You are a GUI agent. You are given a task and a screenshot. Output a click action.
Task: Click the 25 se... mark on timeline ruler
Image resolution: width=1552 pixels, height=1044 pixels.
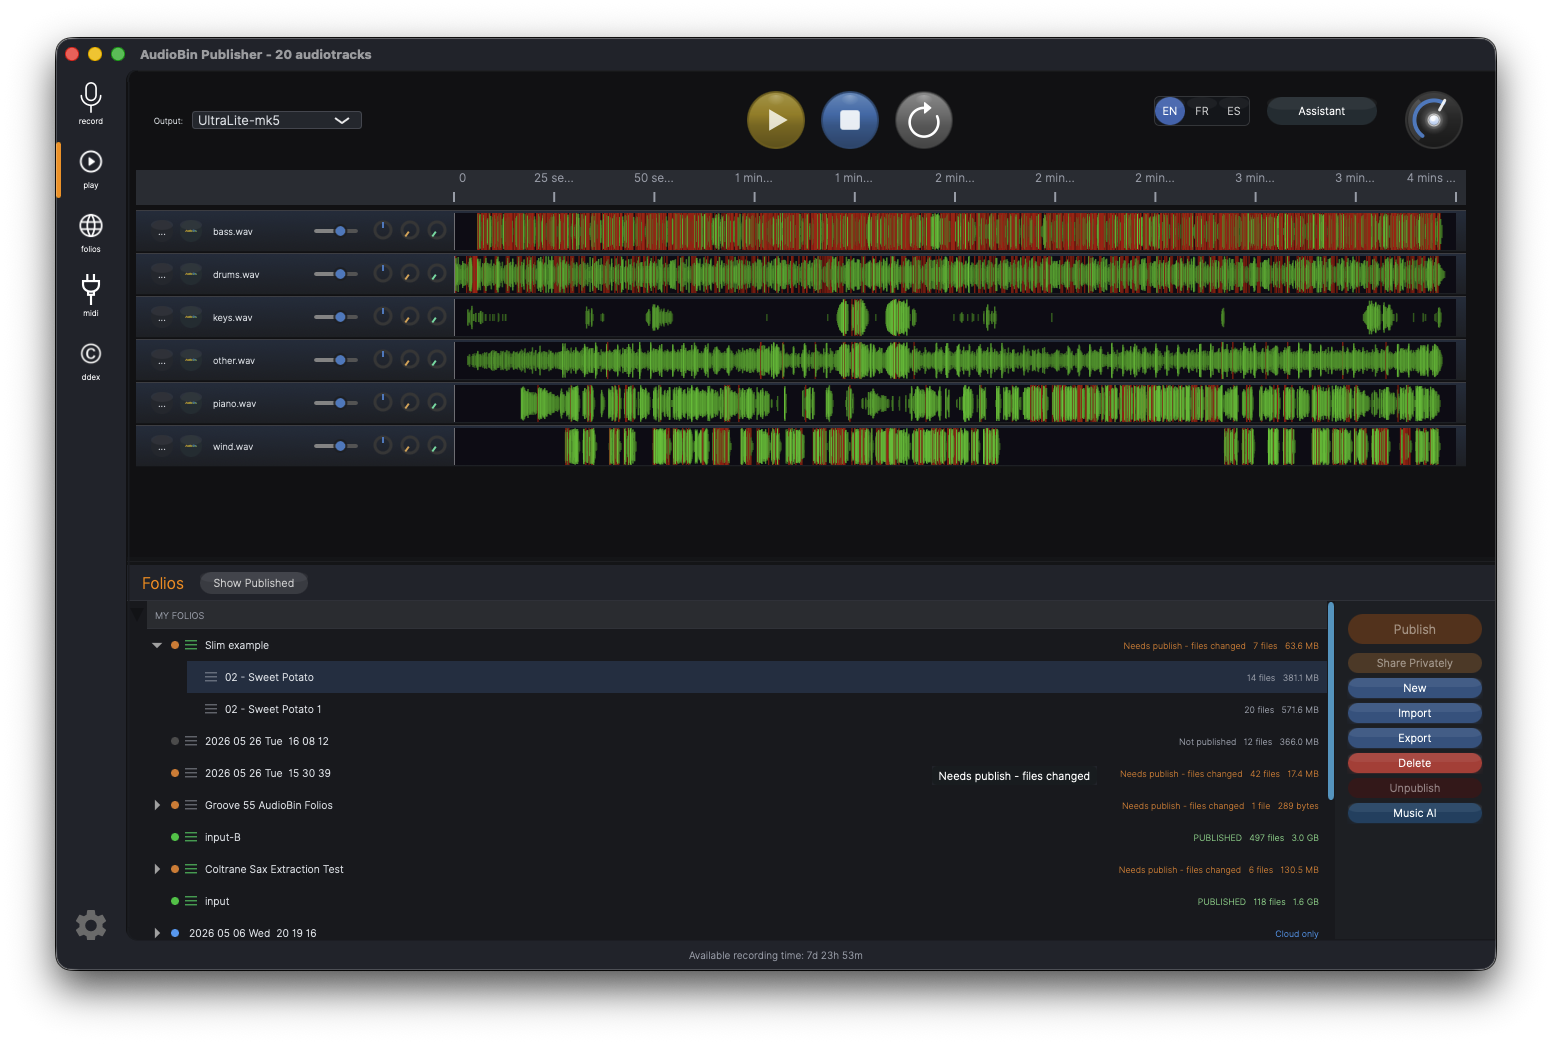tap(554, 178)
